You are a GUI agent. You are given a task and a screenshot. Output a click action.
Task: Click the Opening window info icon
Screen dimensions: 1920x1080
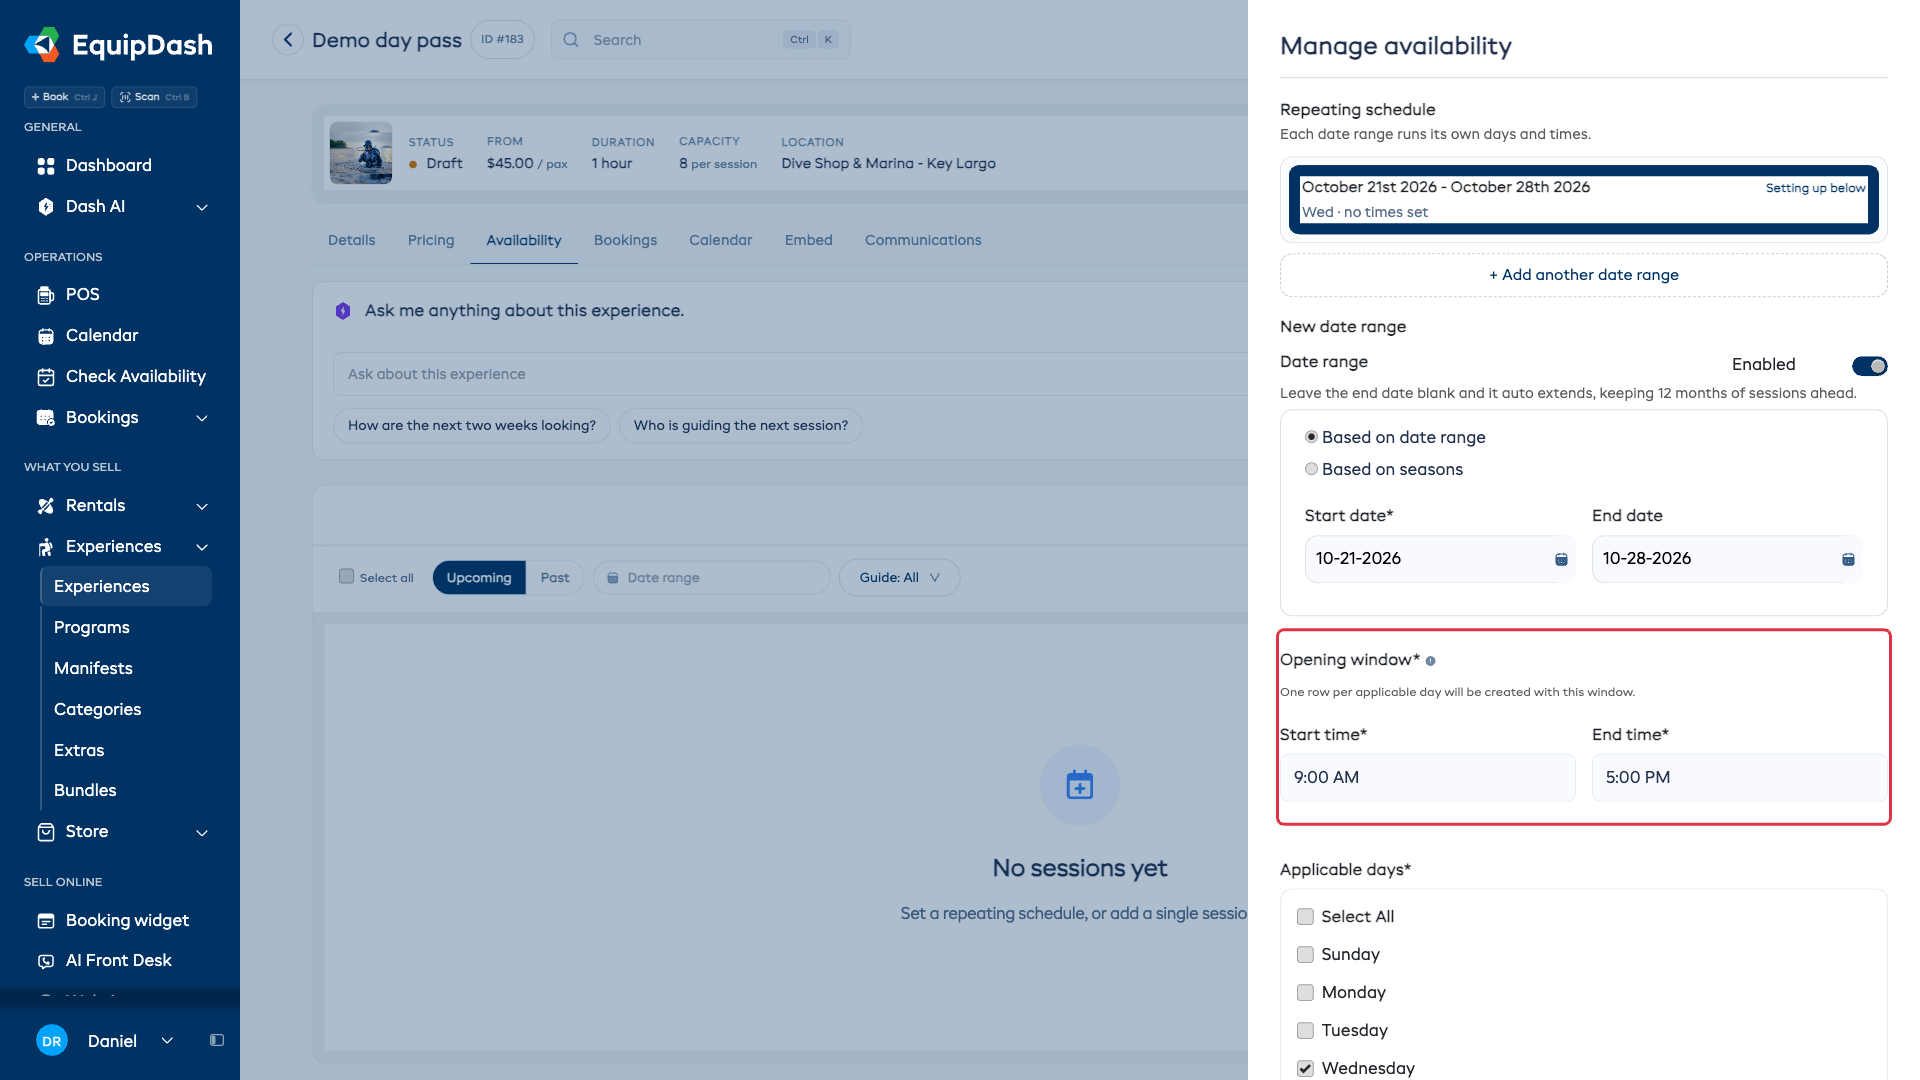1430,661
